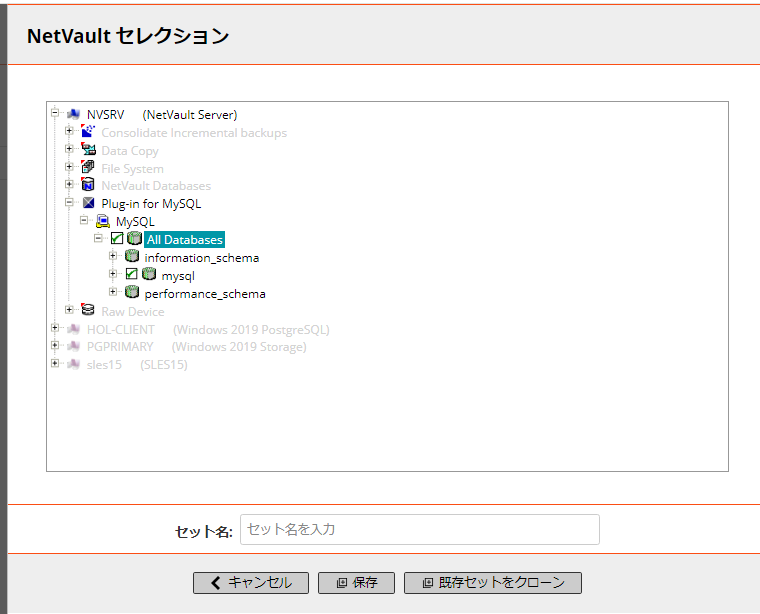
Task: Click the information_schema database icon
Action: (x=132, y=256)
